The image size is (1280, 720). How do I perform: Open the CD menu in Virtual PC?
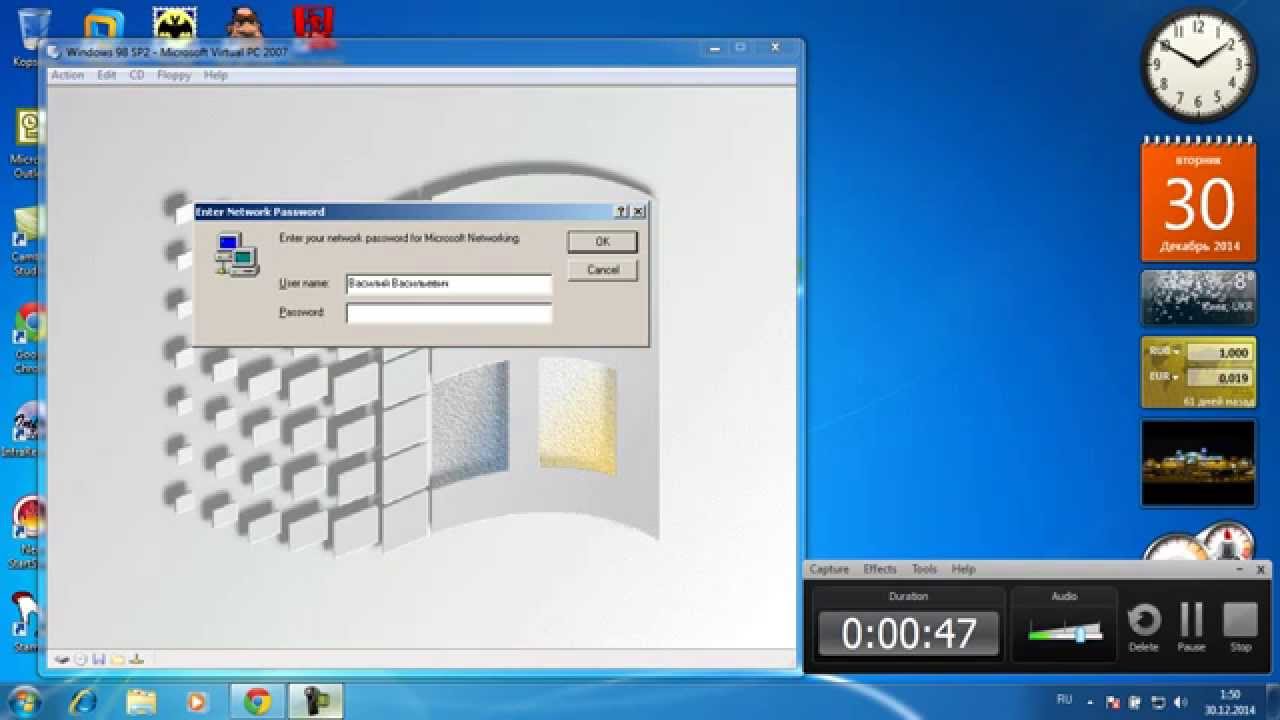point(137,75)
